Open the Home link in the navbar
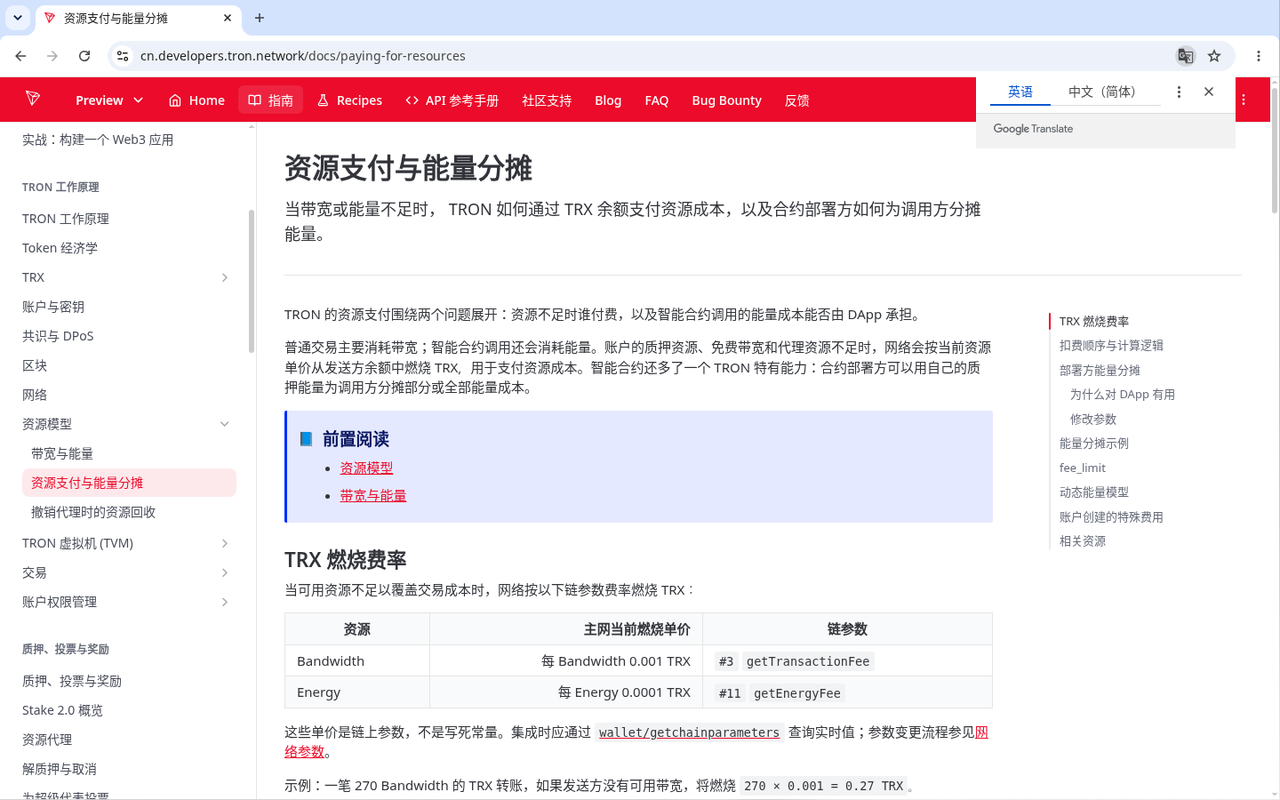This screenshot has width=1280, height=800. tap(196, 100)
